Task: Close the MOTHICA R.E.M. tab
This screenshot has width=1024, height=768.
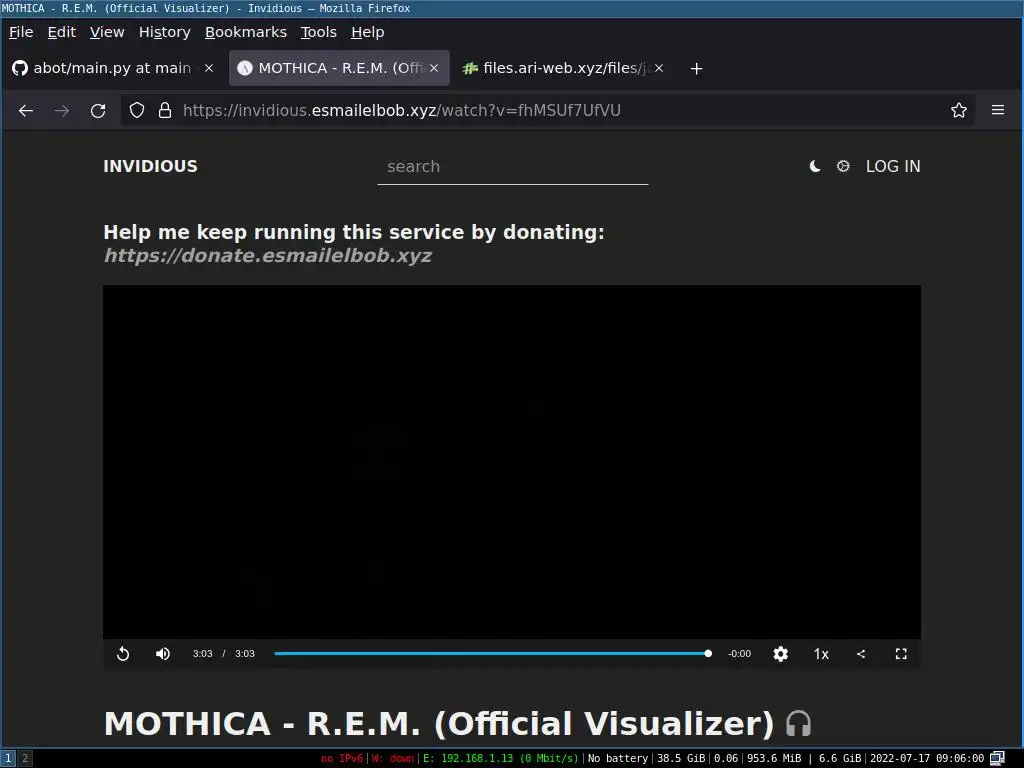Action: [434, 68]
